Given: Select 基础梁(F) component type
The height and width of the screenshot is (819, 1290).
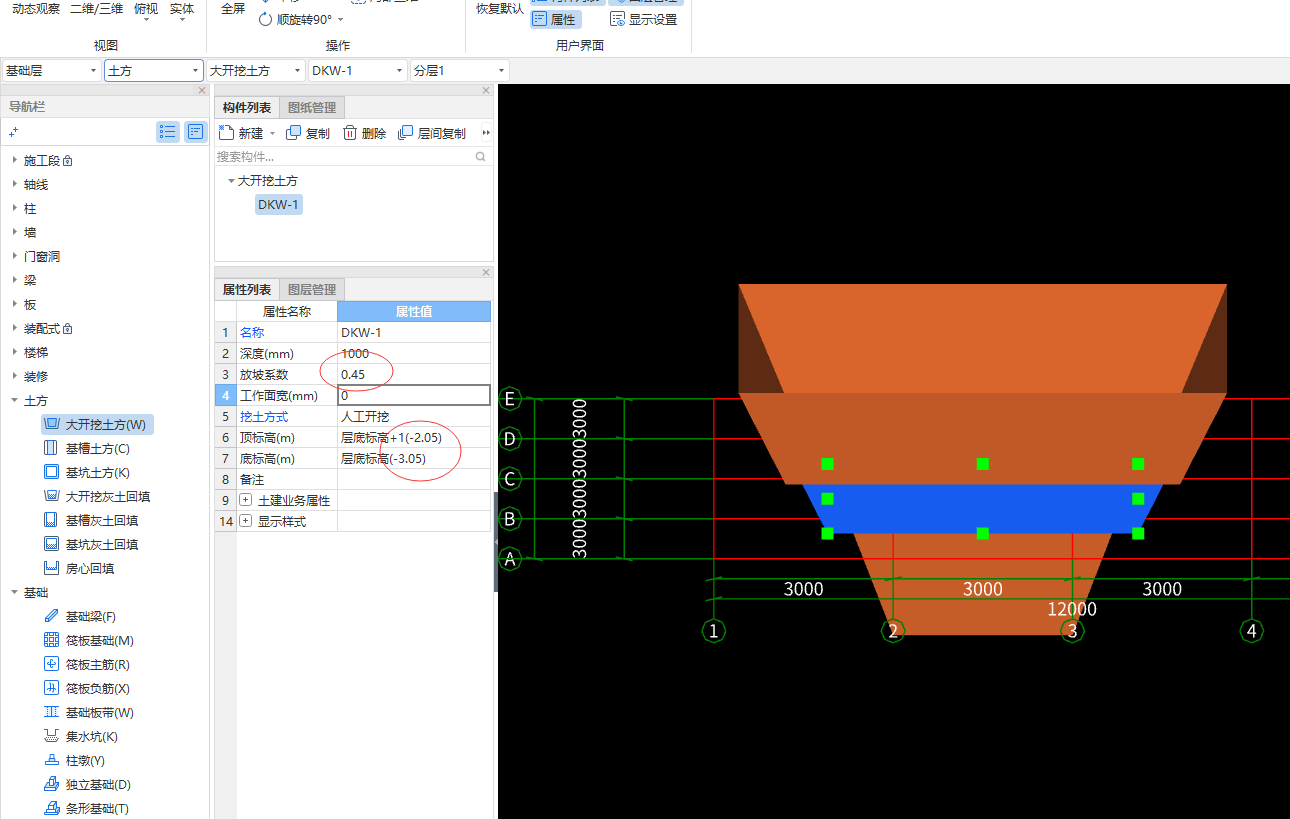Looking at the screenshot, I should (x=80, y=617).
